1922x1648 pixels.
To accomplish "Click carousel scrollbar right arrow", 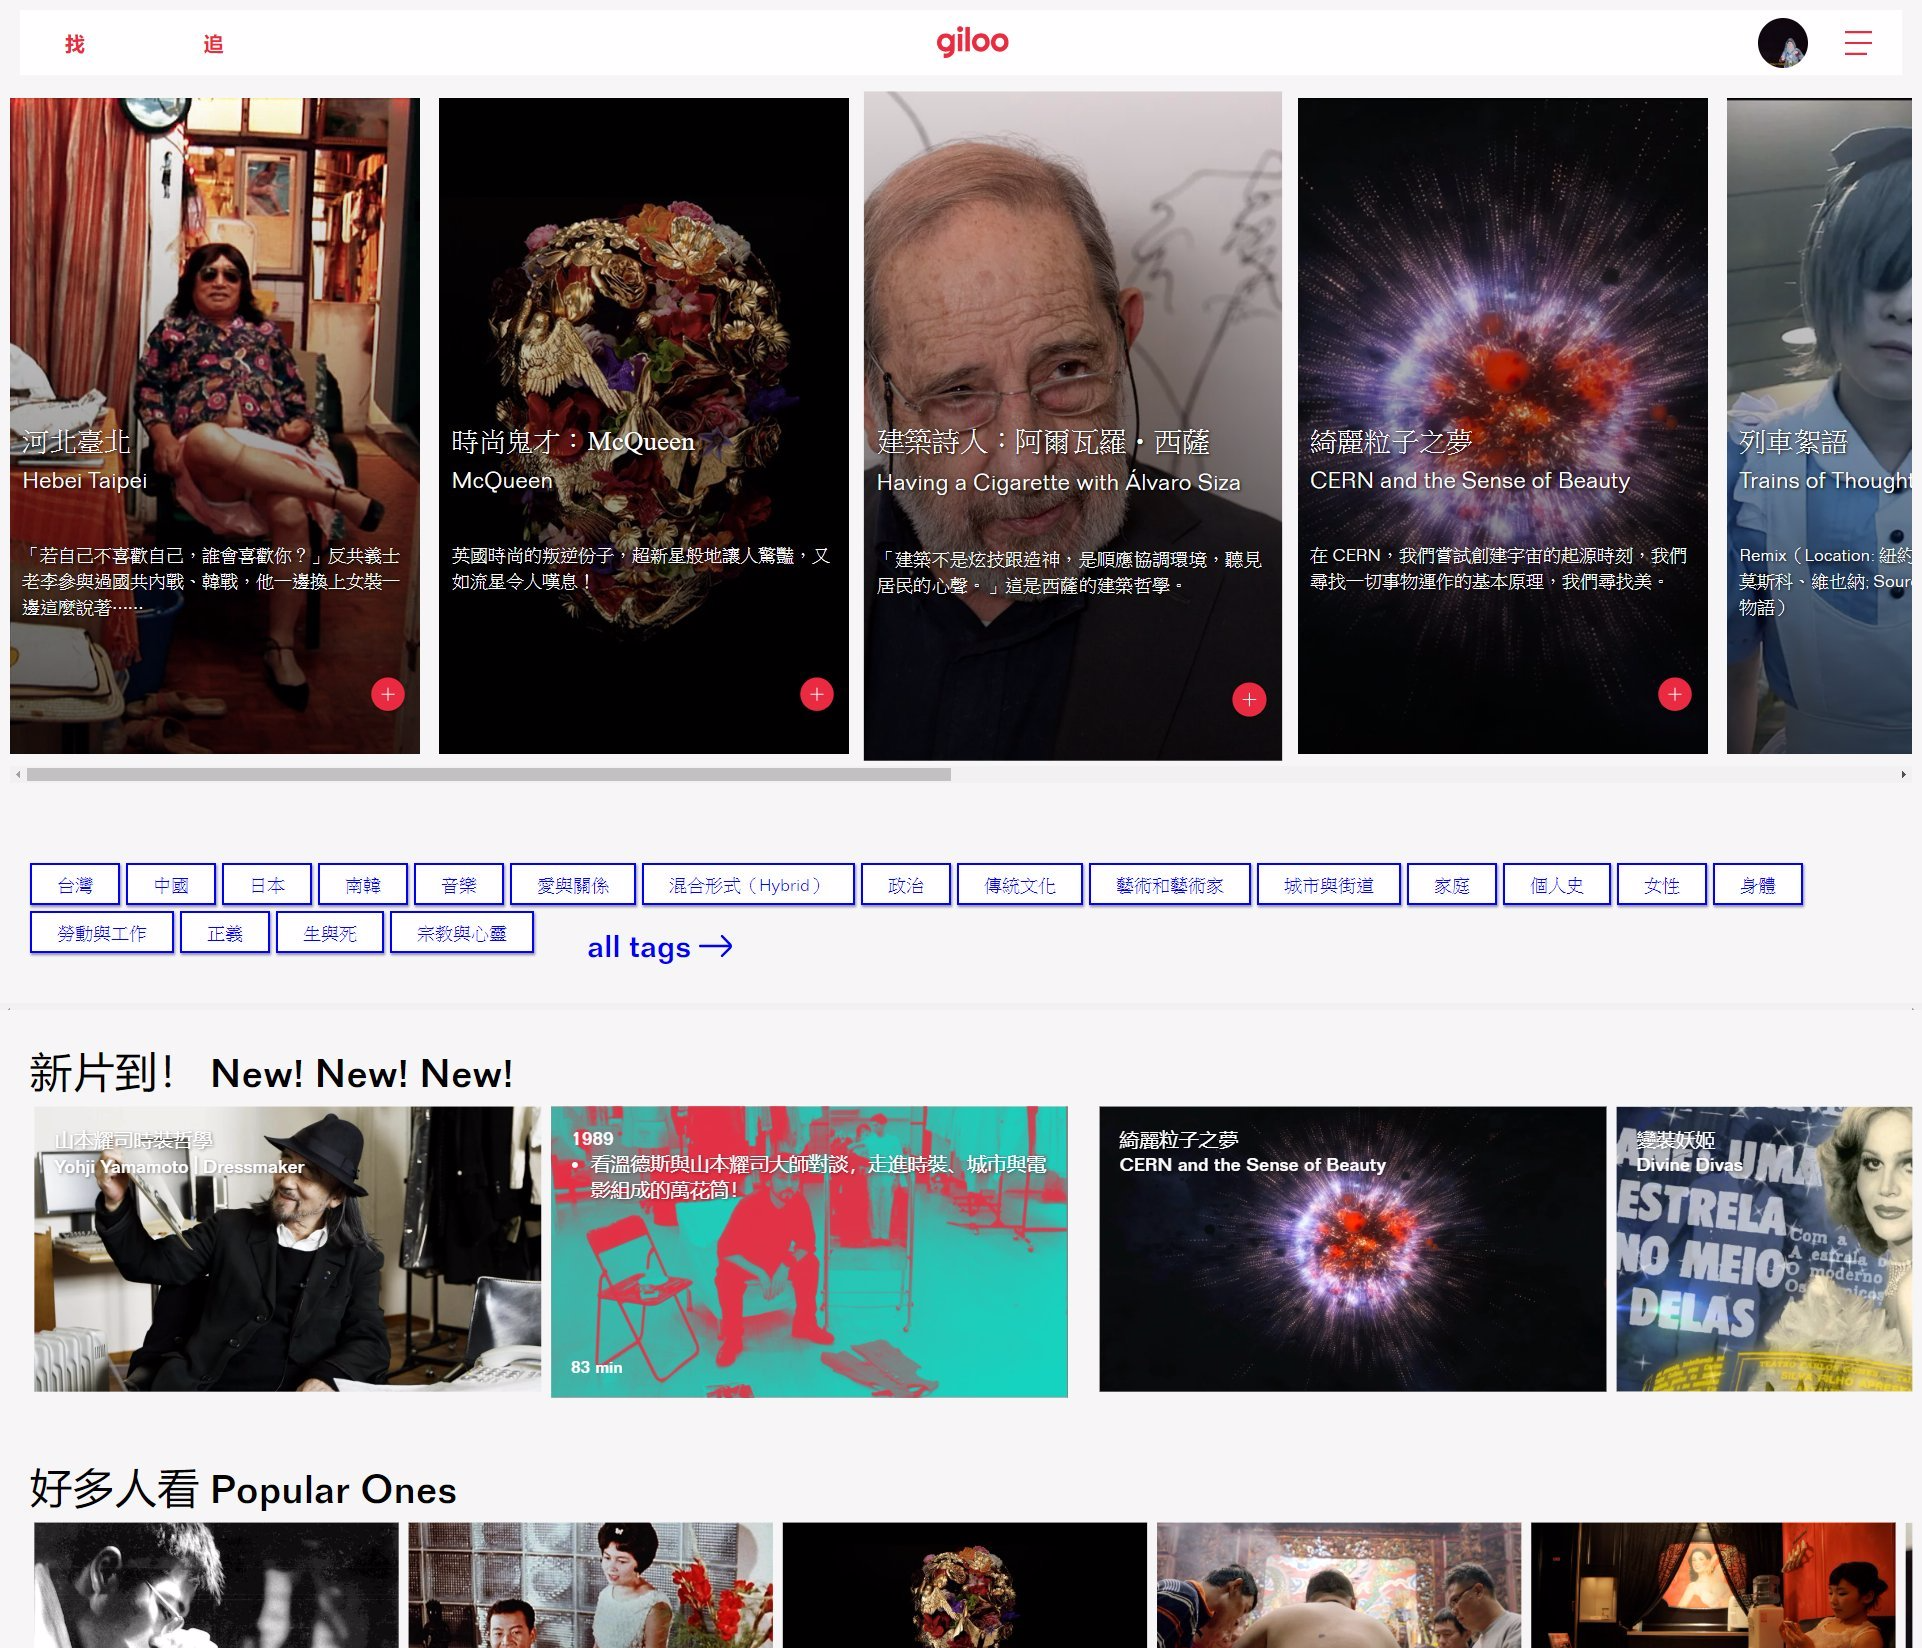I will [1903, 774].
